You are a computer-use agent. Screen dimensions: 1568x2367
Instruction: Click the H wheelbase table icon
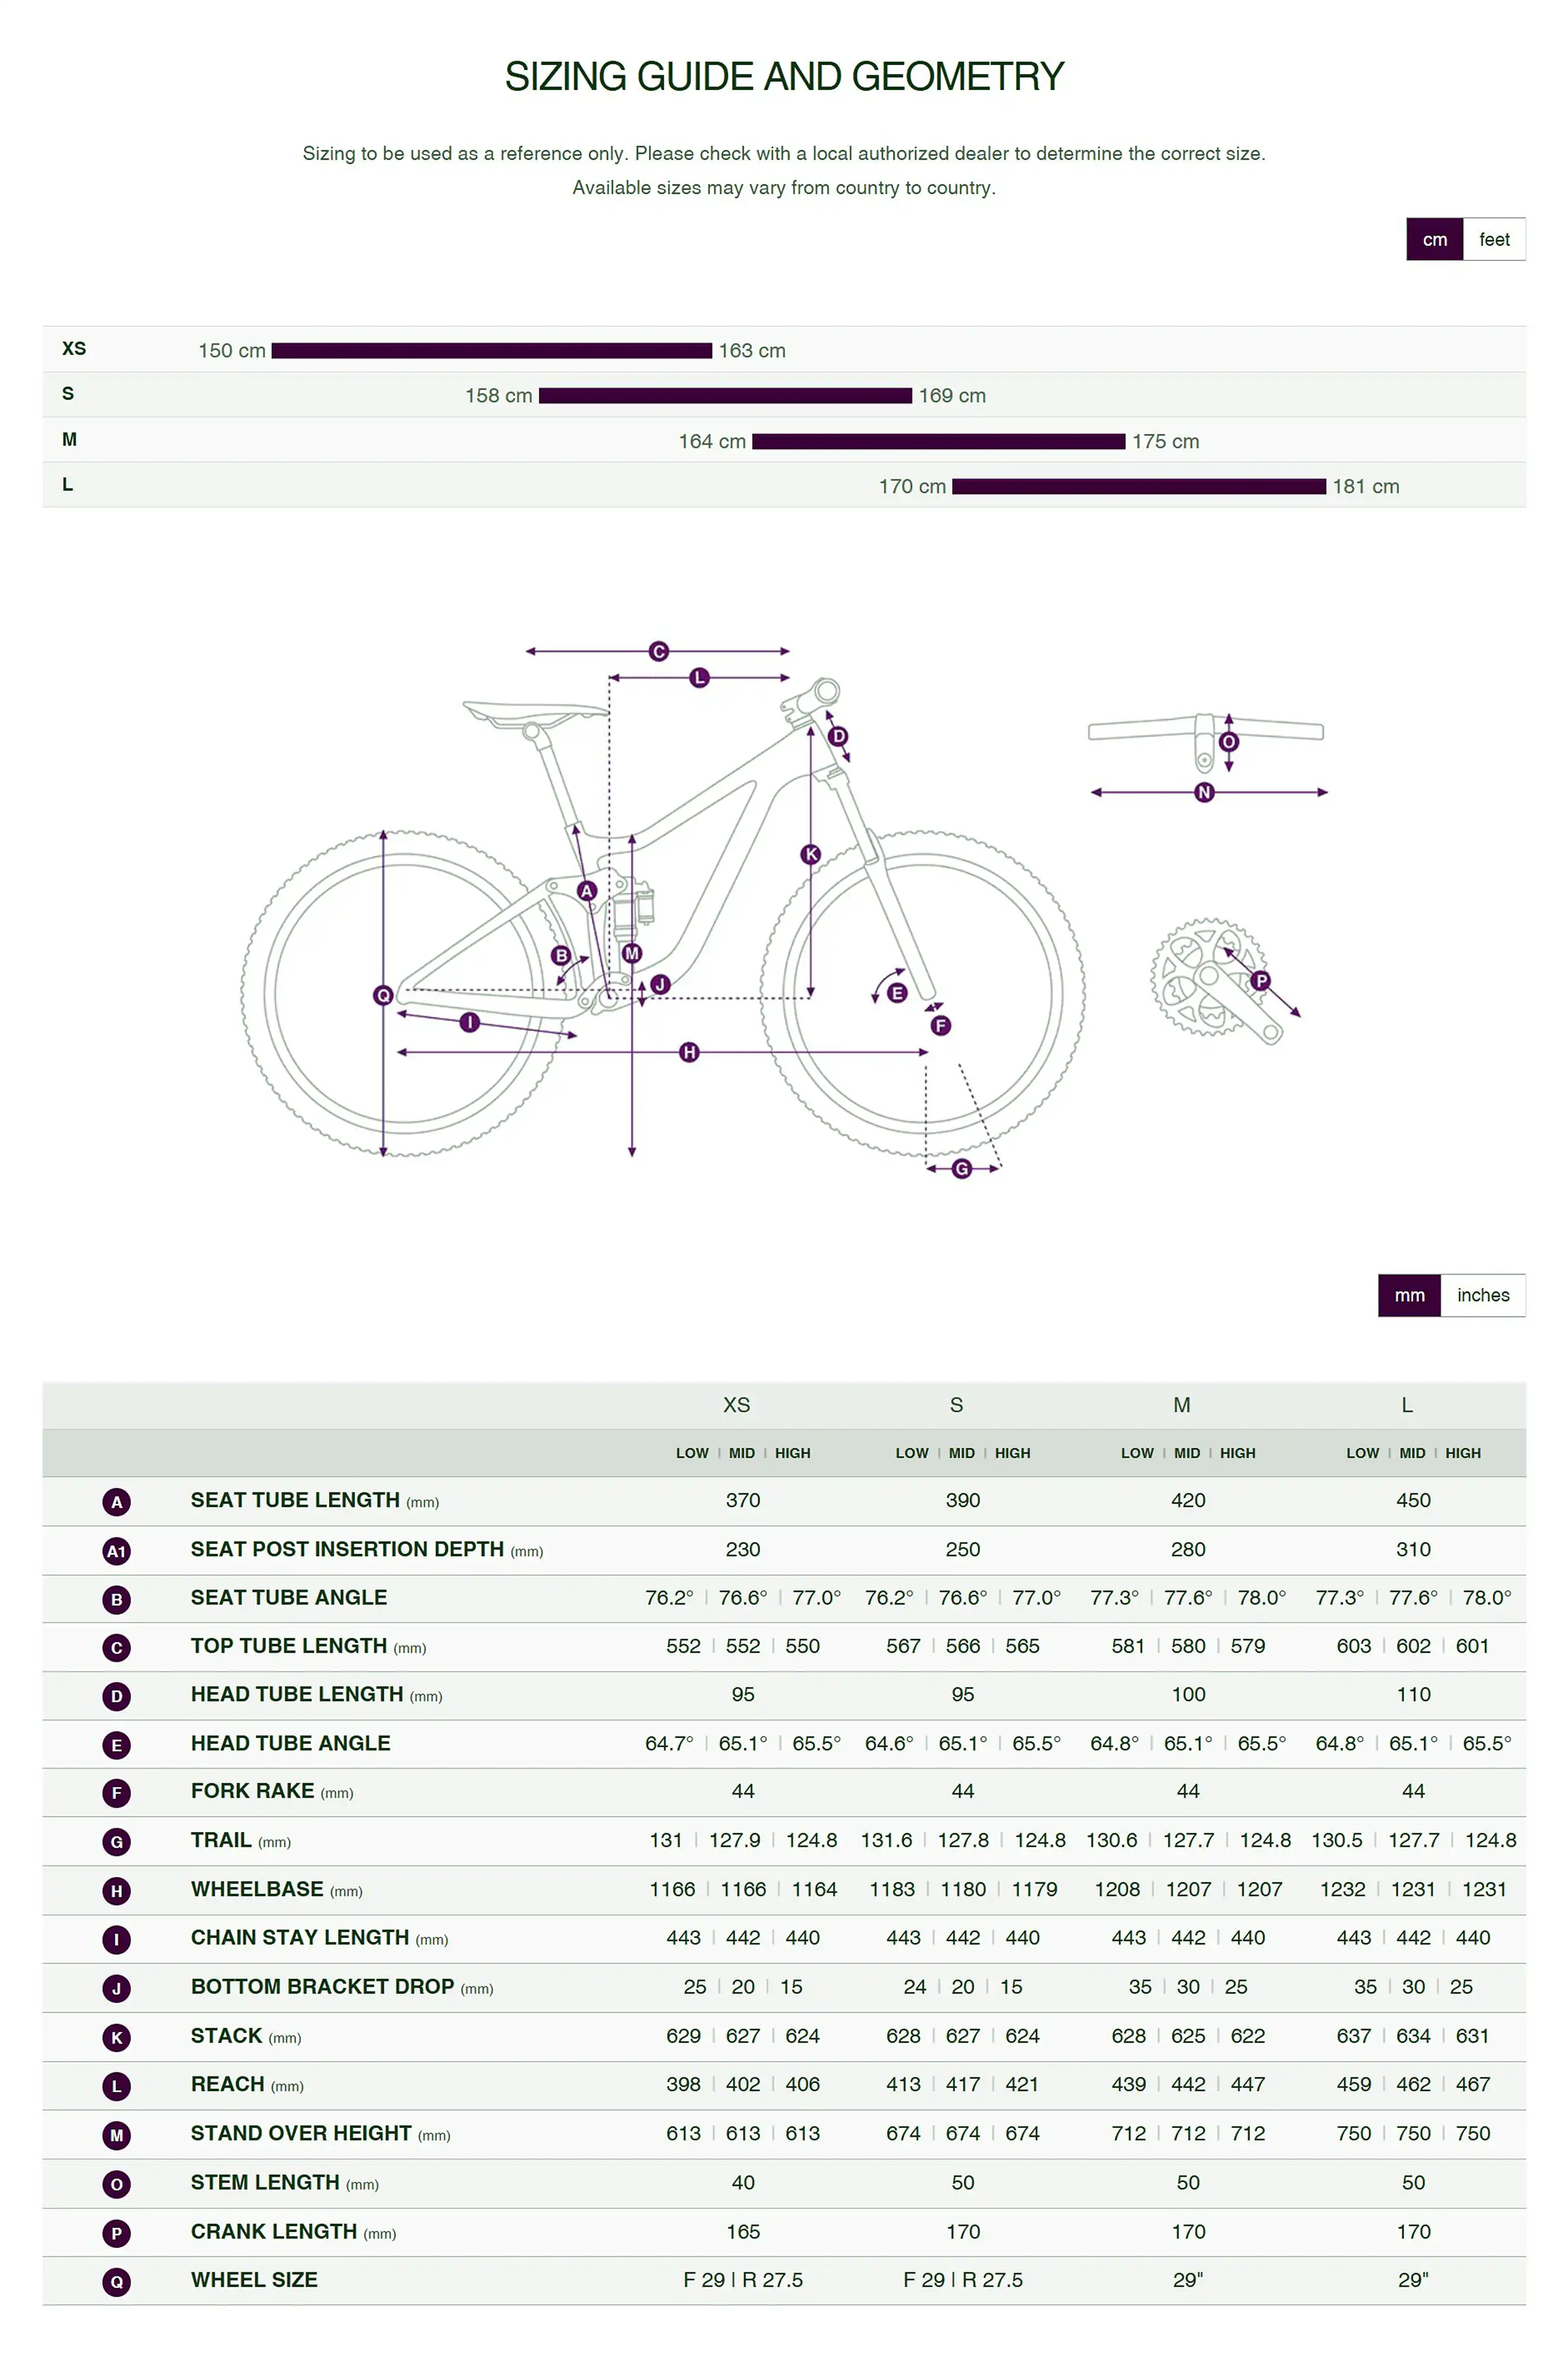click(x=116, y=1891)
